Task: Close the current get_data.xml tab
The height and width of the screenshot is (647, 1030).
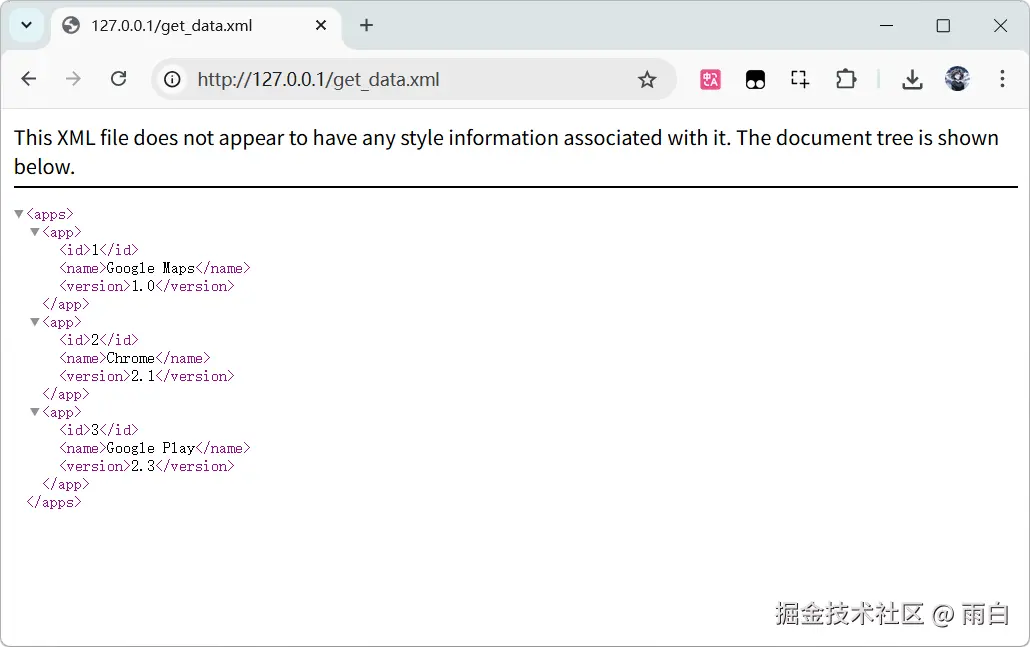Action: pyautogui.click(x=320, y=25)
